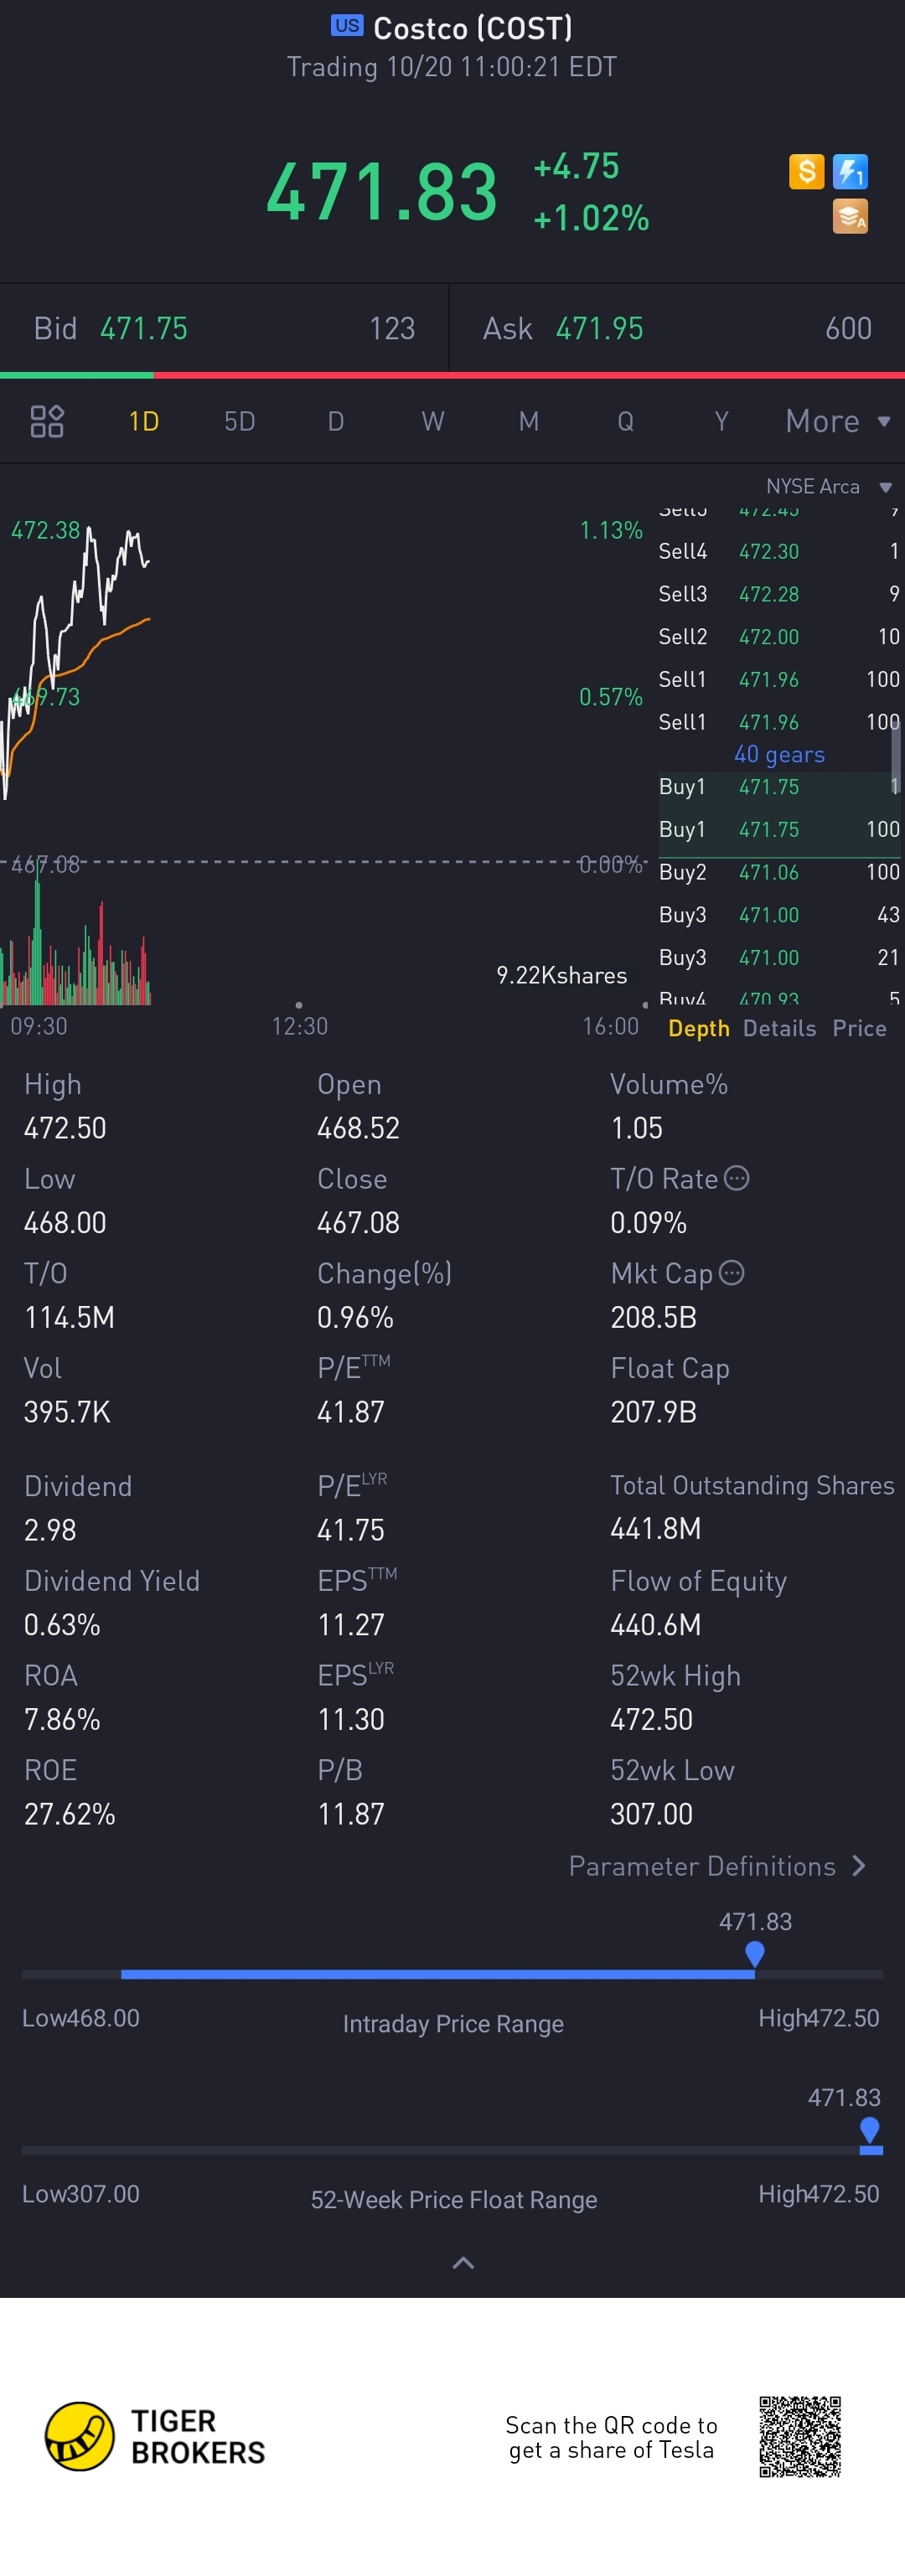The height and width of the screenshot is (2576, 905).
Task: Open the More timeframes dropdown
Action: pos(837,421)
